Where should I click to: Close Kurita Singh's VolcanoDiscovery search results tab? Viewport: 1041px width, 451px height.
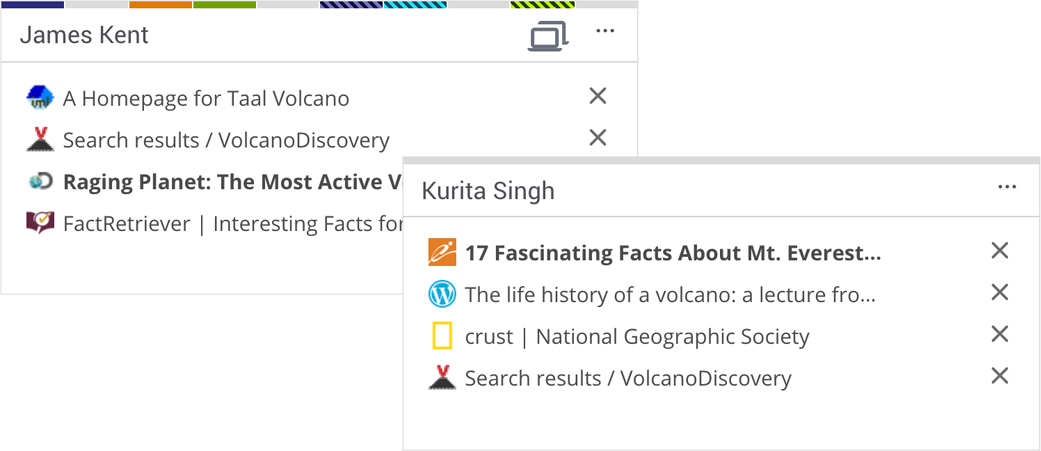tap(999, 376)
